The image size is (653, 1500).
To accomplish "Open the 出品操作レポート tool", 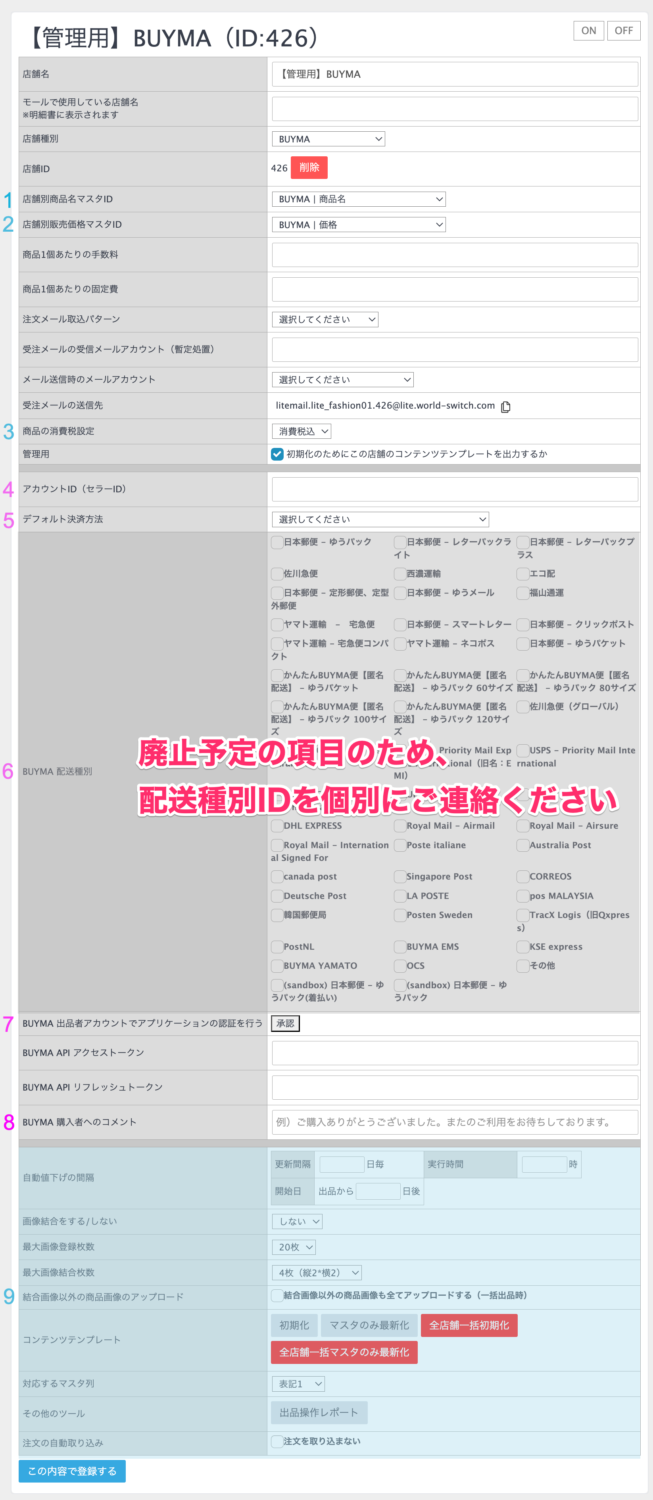I will 319,1412.
